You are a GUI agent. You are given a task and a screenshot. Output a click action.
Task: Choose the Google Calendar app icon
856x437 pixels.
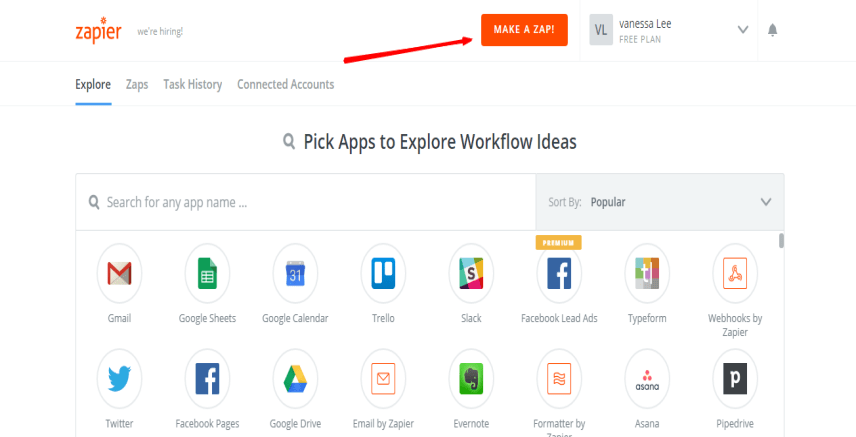click(x=295, y=273)
